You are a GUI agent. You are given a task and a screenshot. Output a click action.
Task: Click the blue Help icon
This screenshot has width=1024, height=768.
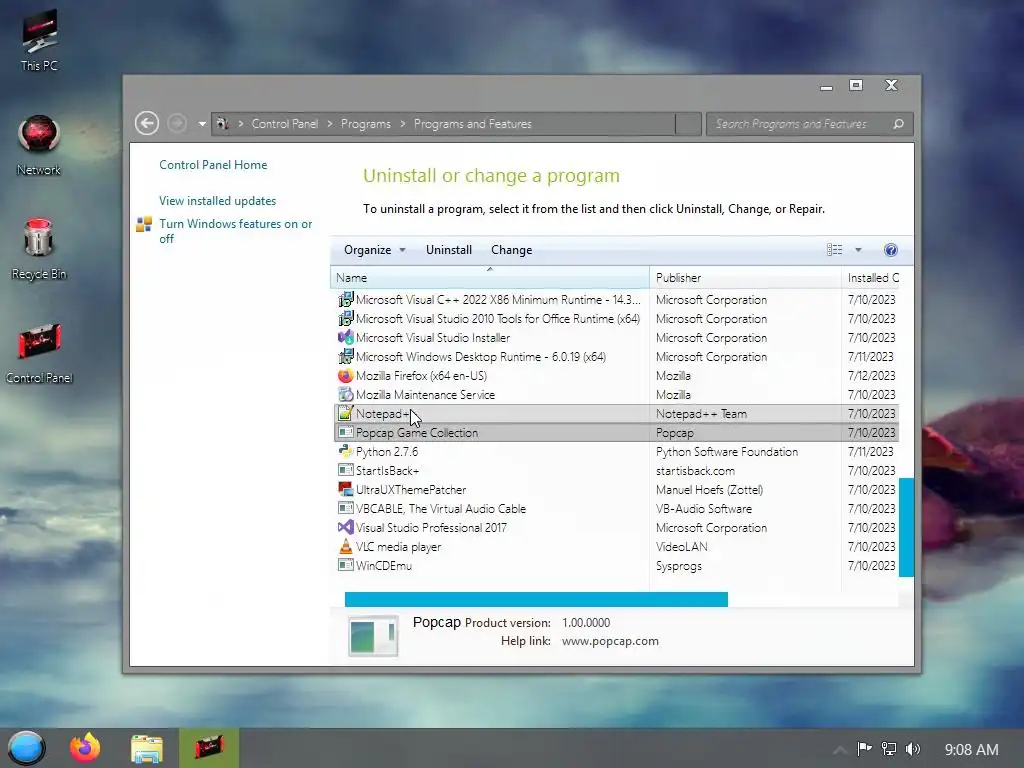click(x=891, y=249)
